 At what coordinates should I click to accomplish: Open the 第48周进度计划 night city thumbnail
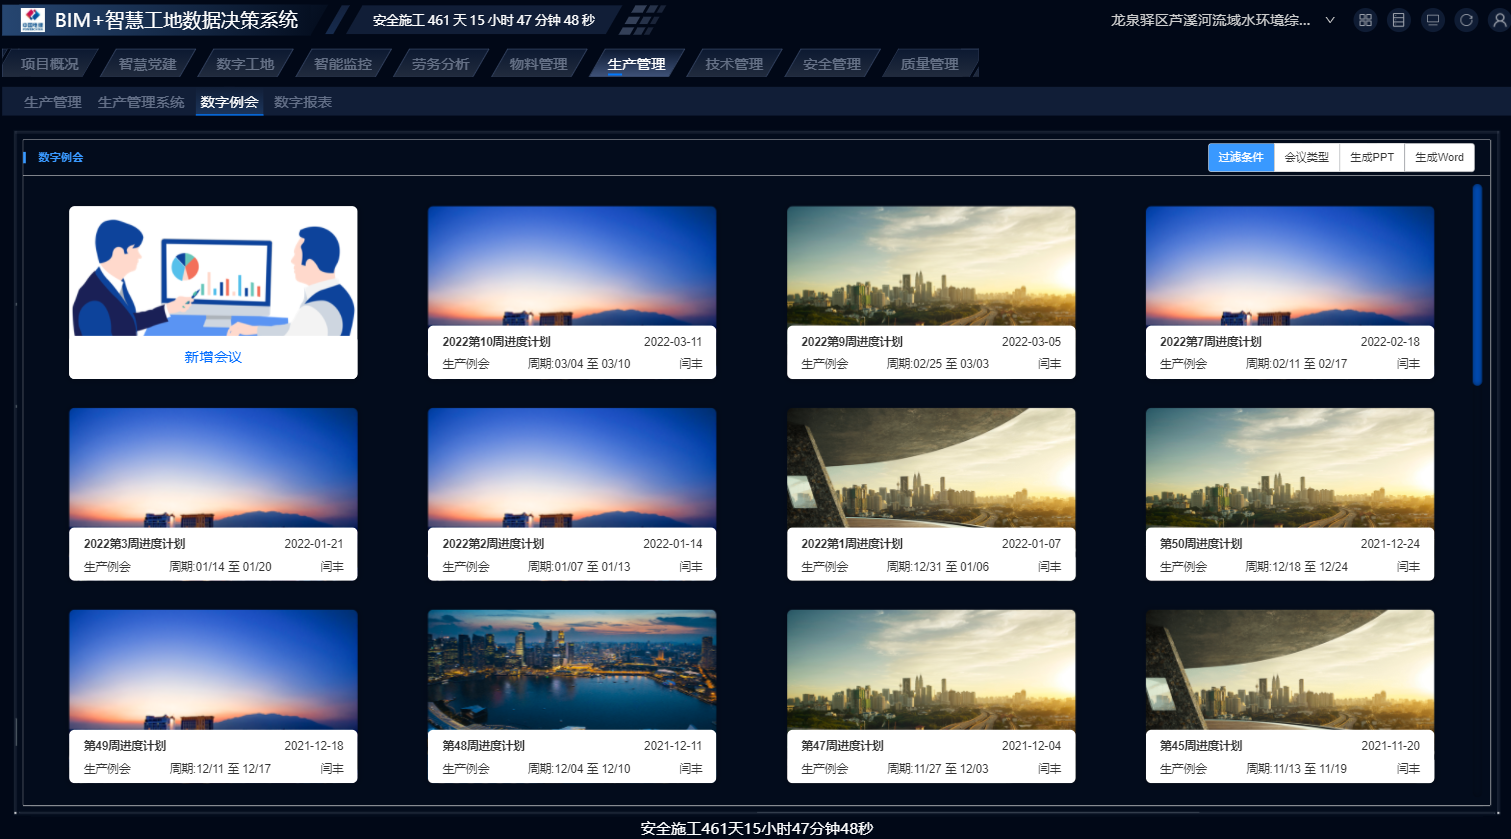tap(572, 669)
